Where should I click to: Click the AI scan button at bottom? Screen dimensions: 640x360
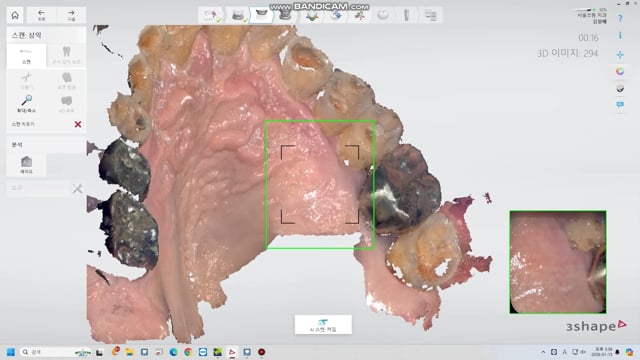click(323, 324)
